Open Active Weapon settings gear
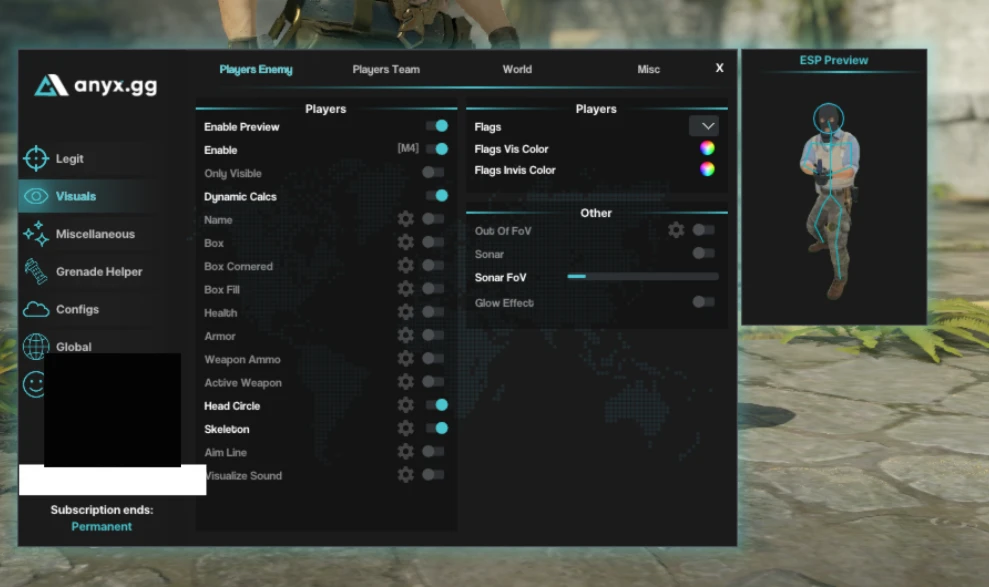This screenshot has height=587, width=989. 406,382
